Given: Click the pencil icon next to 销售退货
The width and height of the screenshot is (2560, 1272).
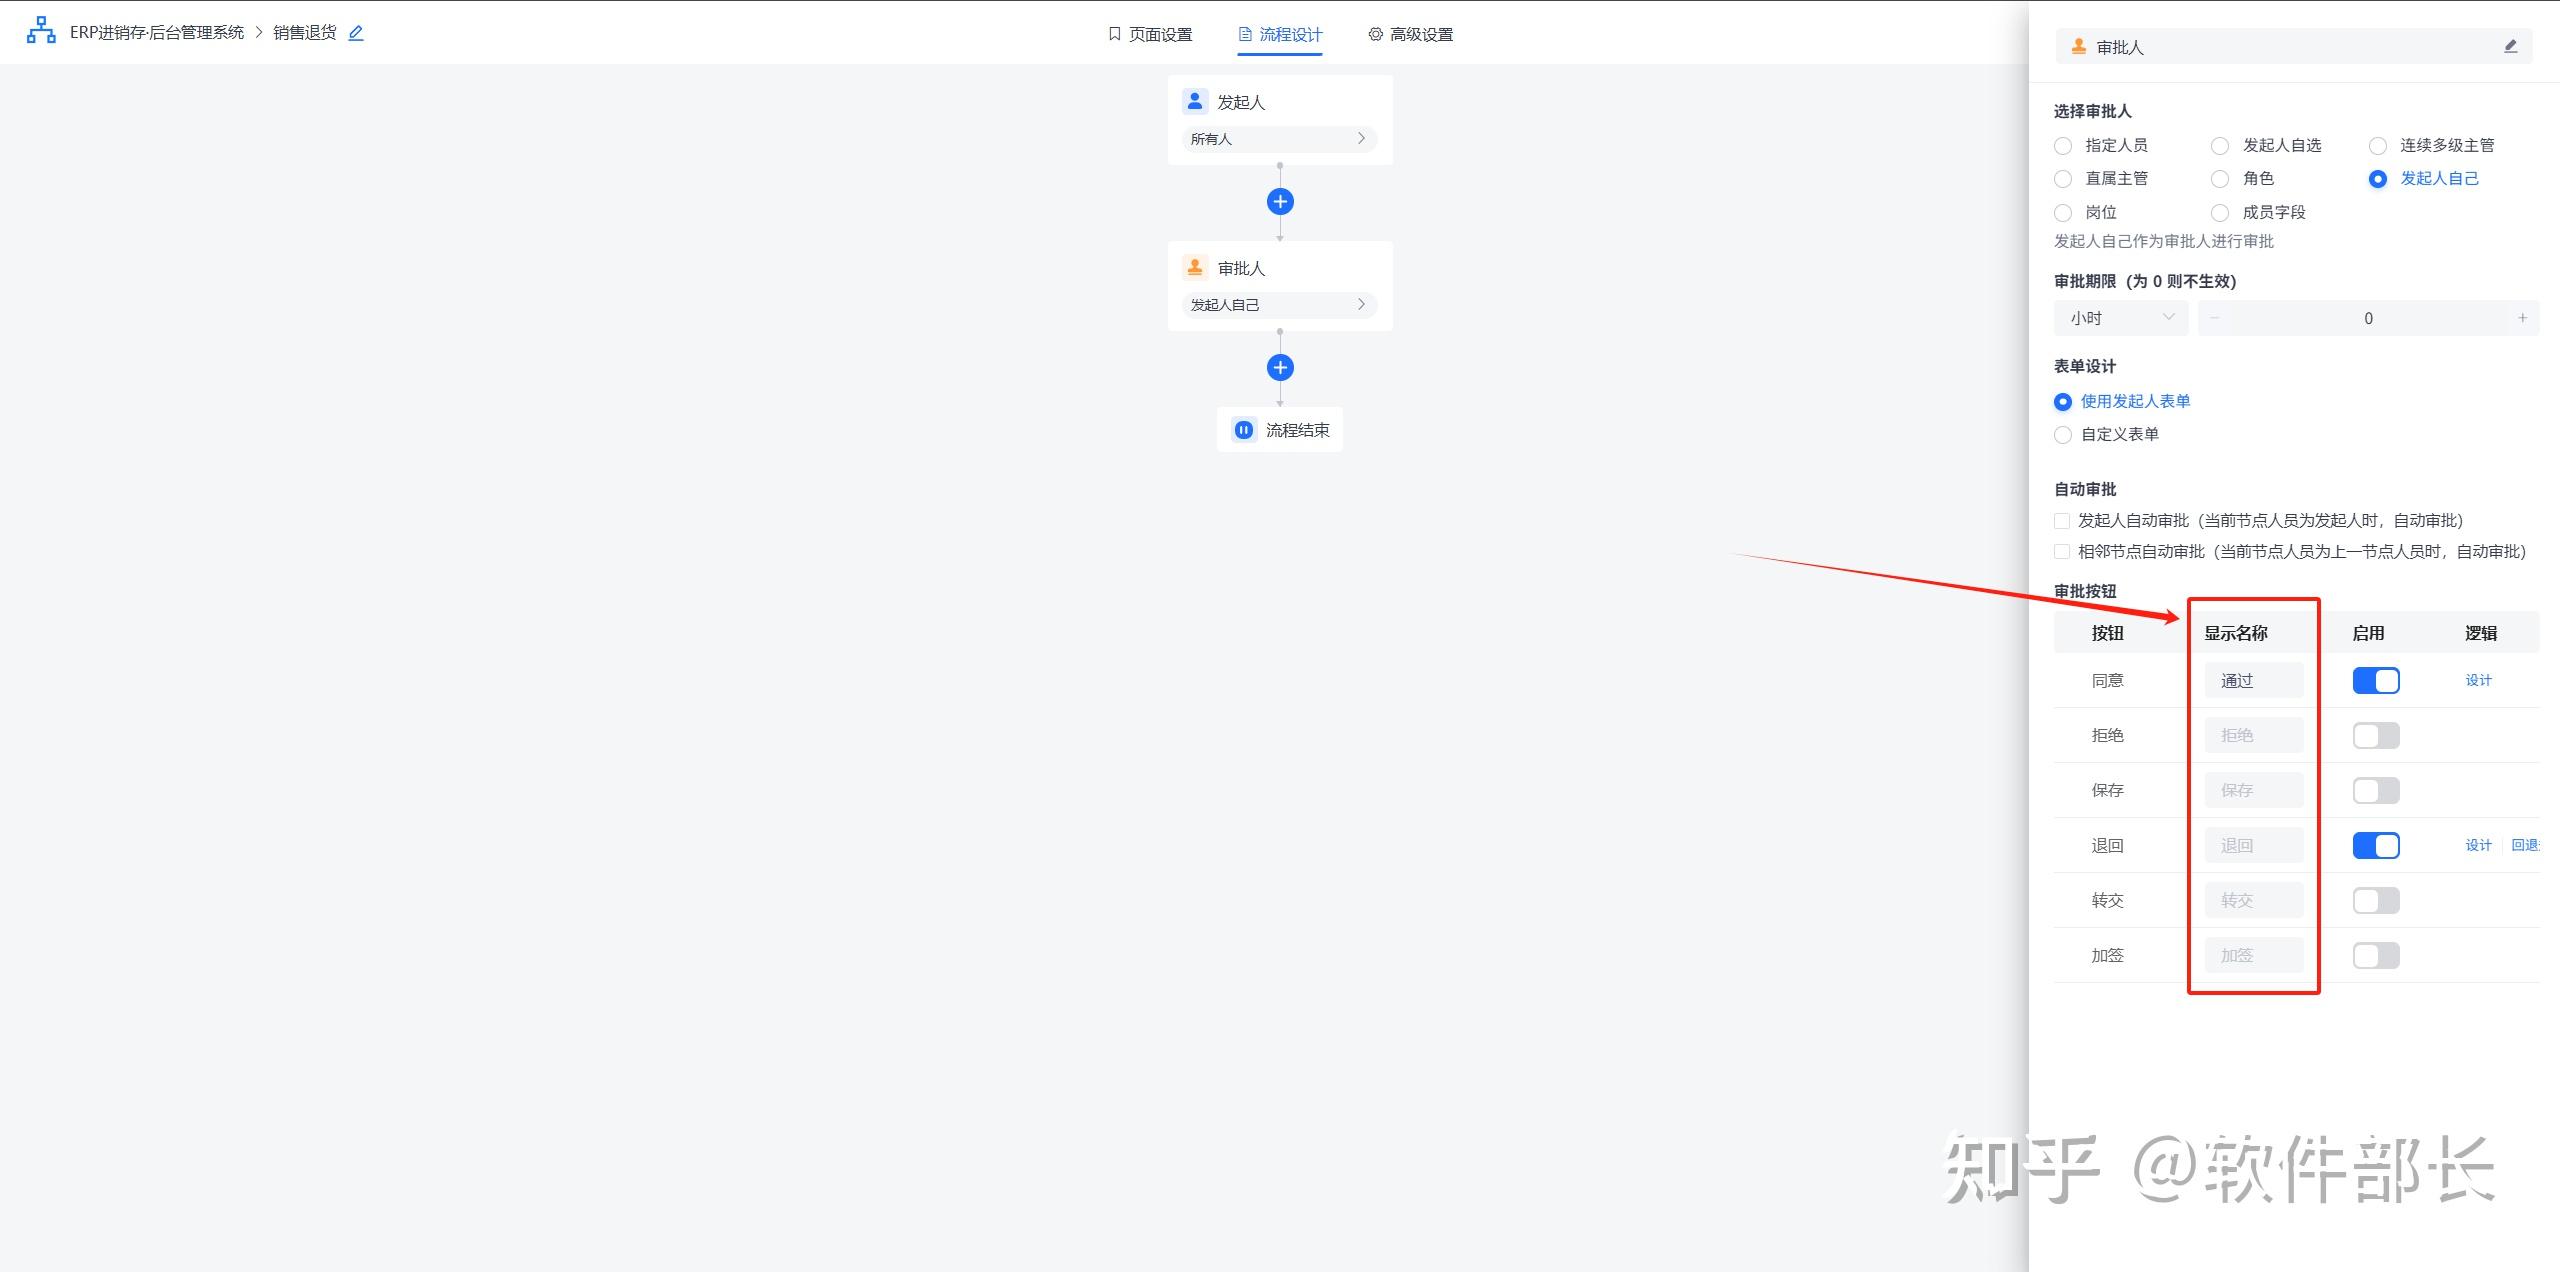Looking at the screenshot, I should [x=356, y=33].
